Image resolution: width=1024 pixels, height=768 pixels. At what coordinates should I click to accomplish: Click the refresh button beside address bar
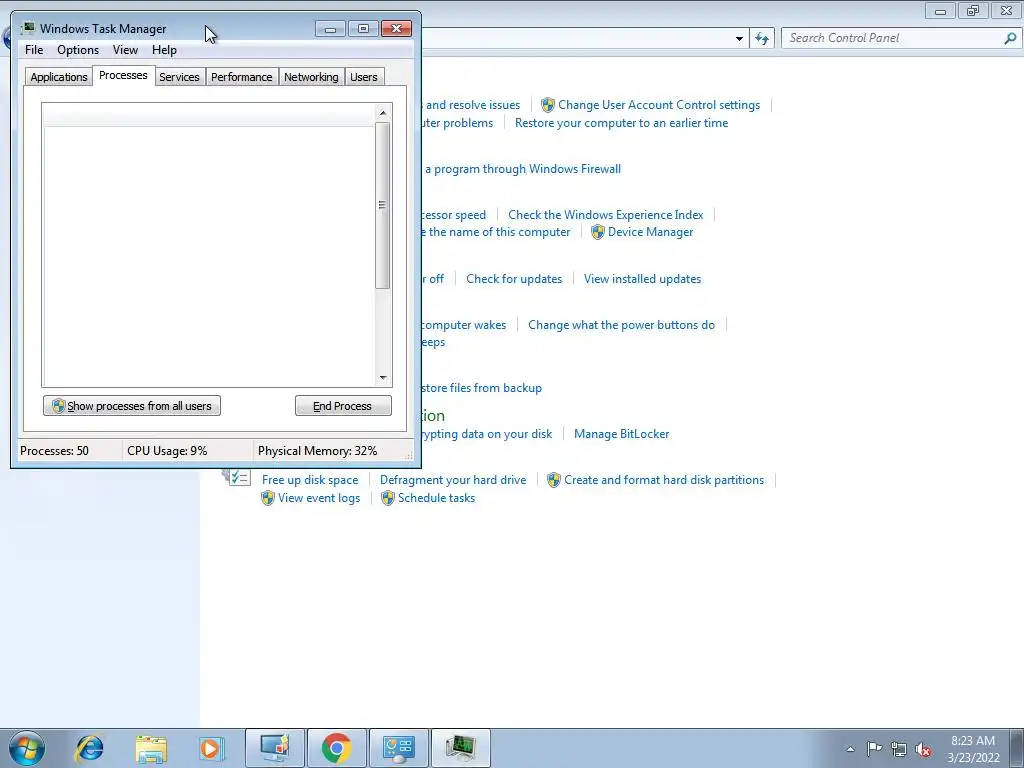tap(761, 39)
